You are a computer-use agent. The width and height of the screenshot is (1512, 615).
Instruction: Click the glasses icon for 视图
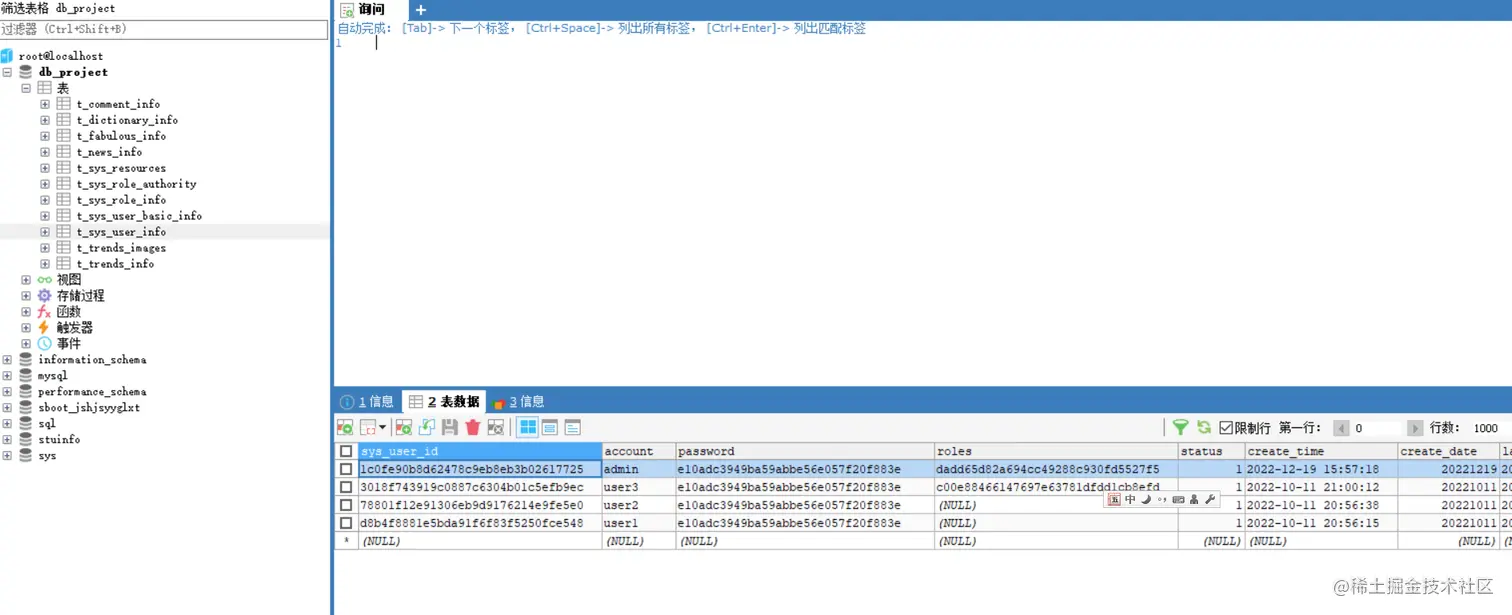(x=44, y=280)
